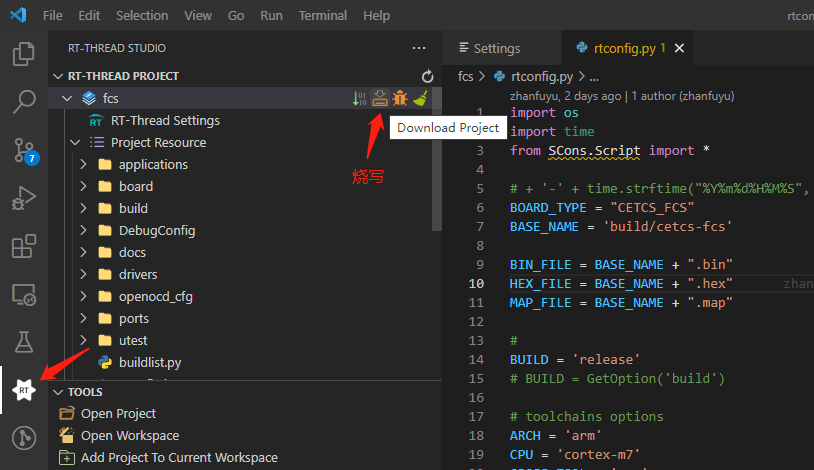This screenshot has width=814, height=470.
Task: Place cursor on BOARD_TYPE code line
Action: pos(602,208)
